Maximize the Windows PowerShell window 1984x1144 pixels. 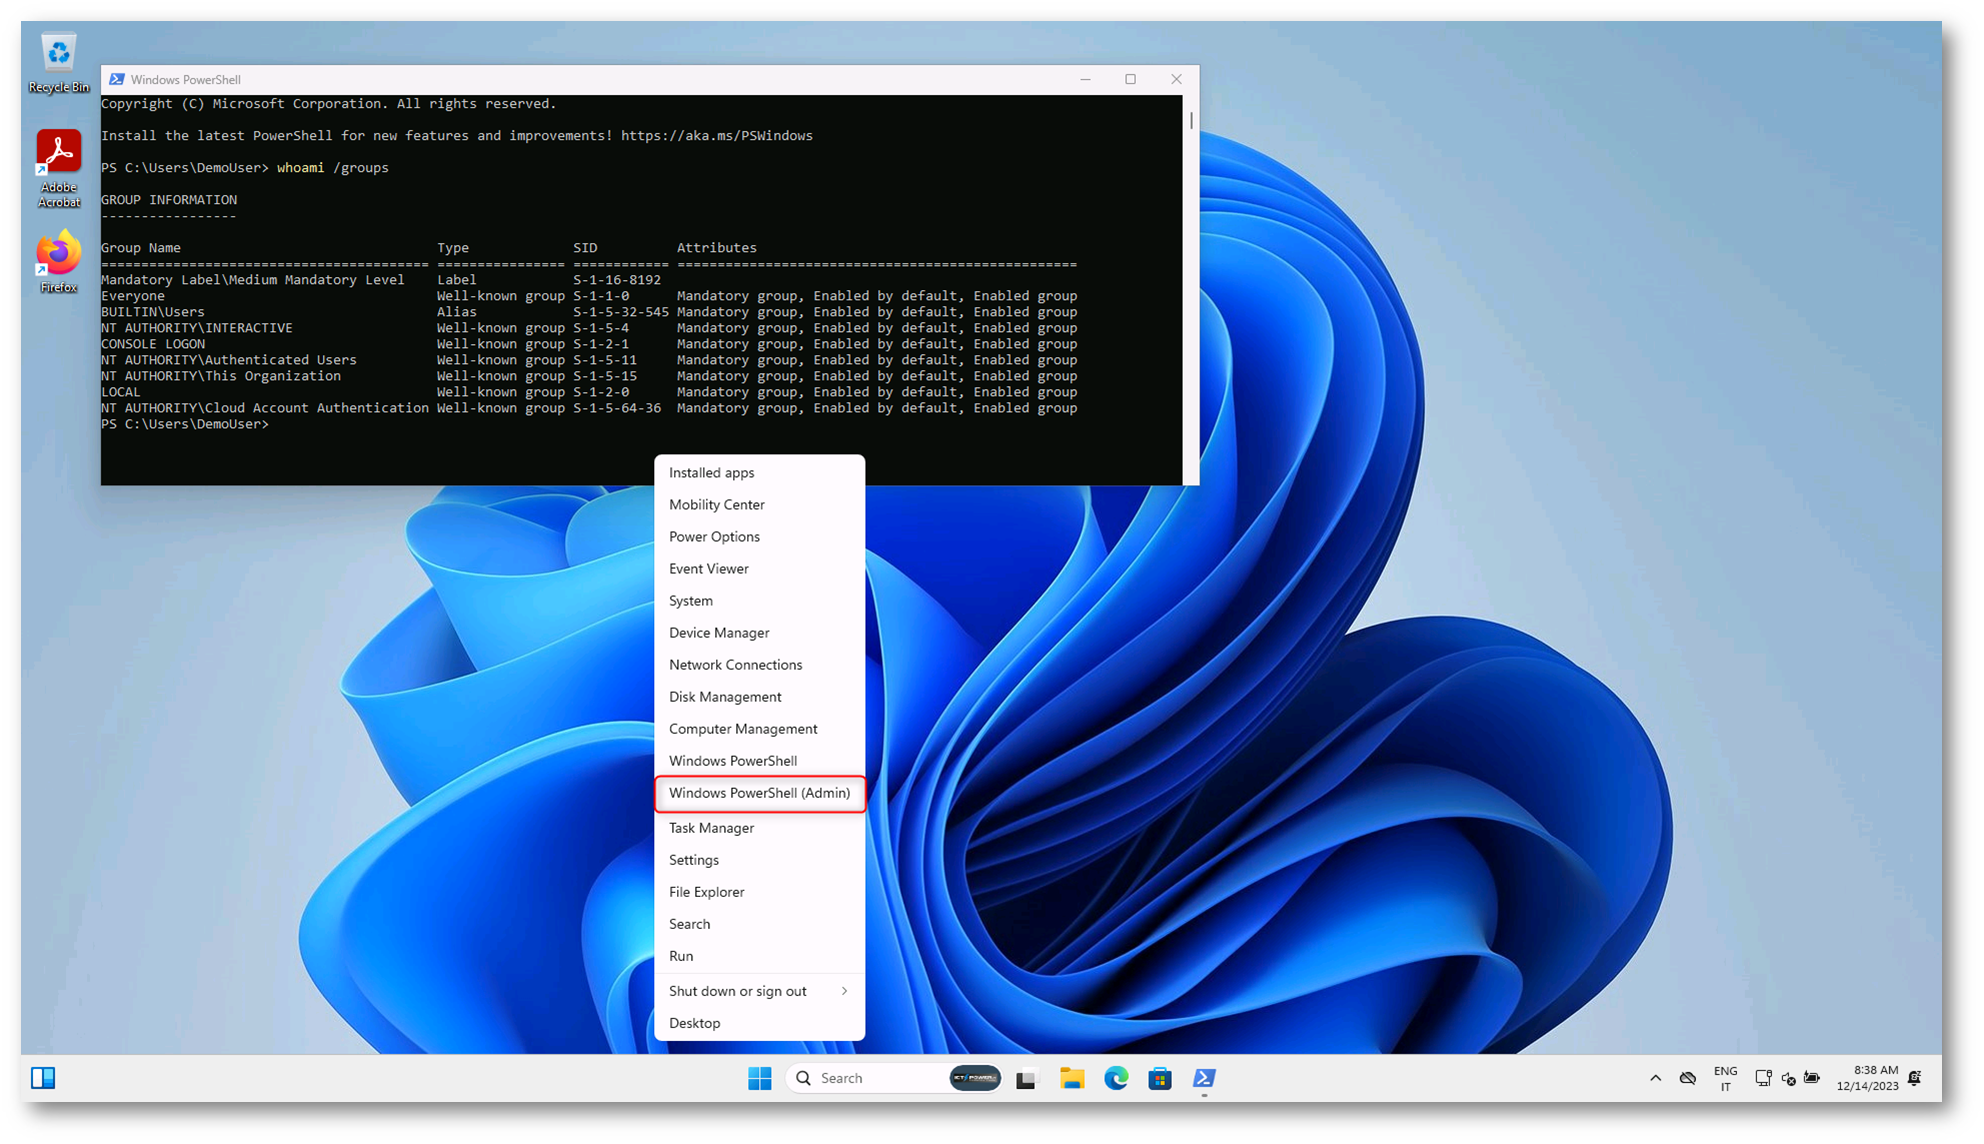tap(1130, 79)
